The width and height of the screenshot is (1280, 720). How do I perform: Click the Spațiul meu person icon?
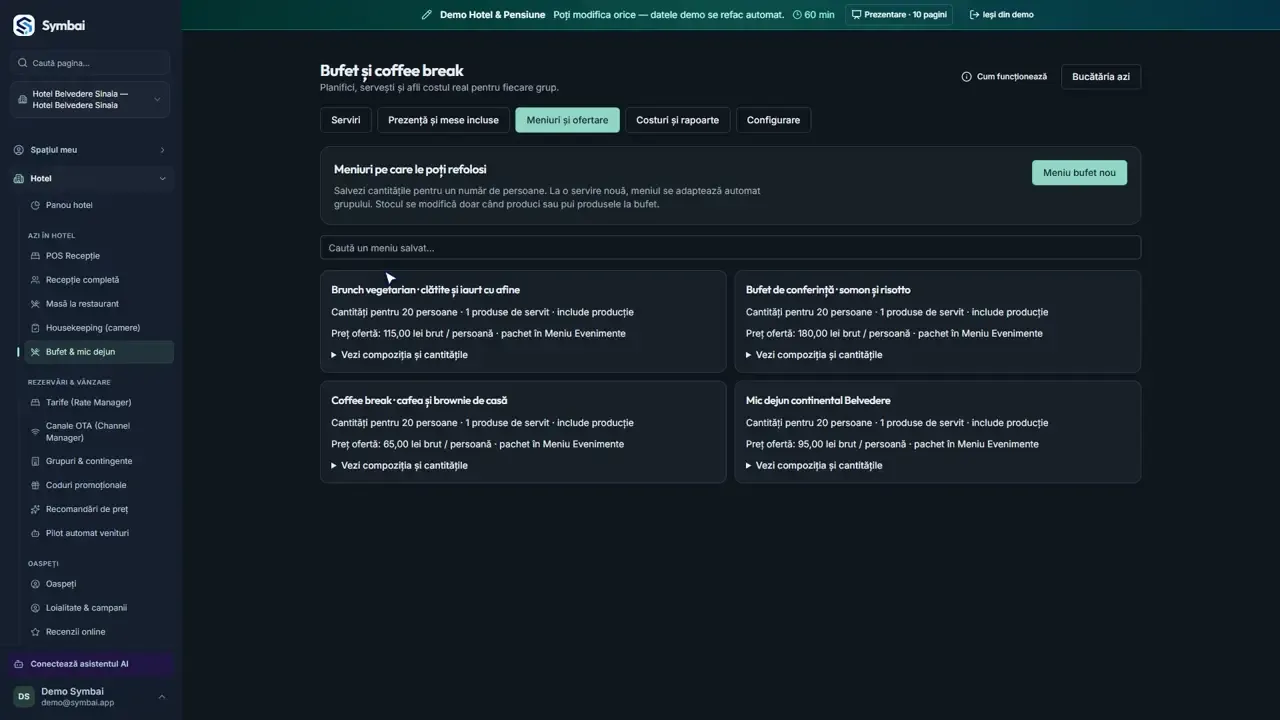[19, 150]
